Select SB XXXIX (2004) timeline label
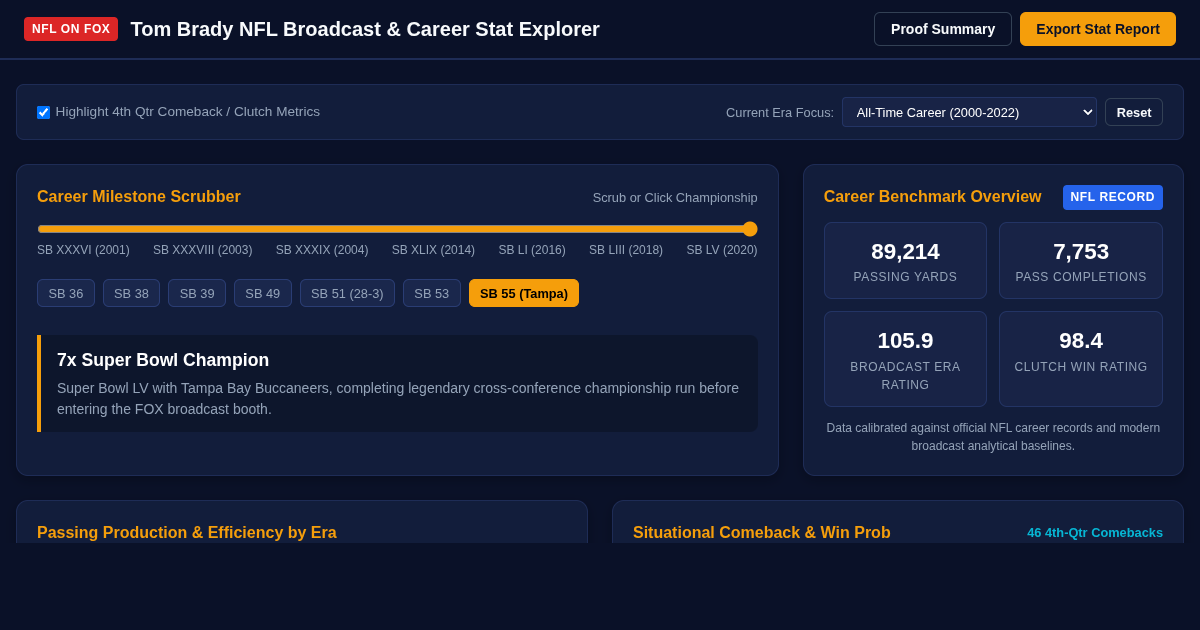This screenshot has width=1200, height=630. coord(322,250)
